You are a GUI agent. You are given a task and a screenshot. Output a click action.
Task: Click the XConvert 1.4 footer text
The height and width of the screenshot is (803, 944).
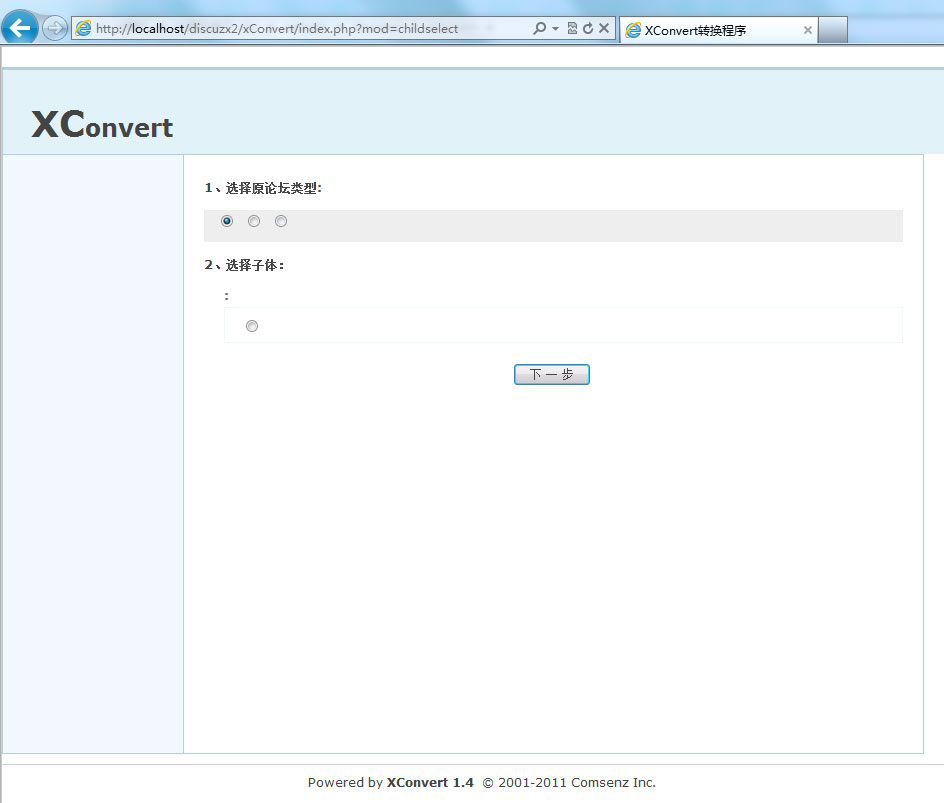[430, 782]
